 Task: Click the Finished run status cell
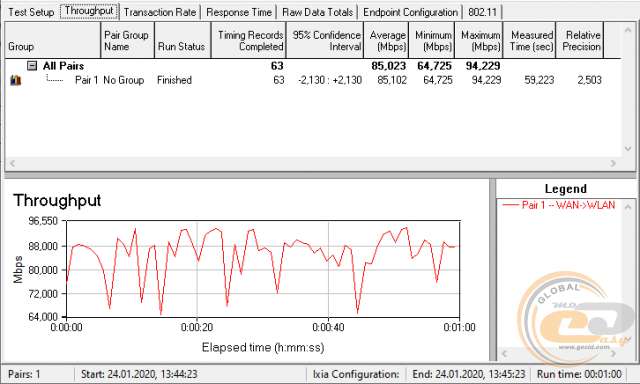pos(174,80)
